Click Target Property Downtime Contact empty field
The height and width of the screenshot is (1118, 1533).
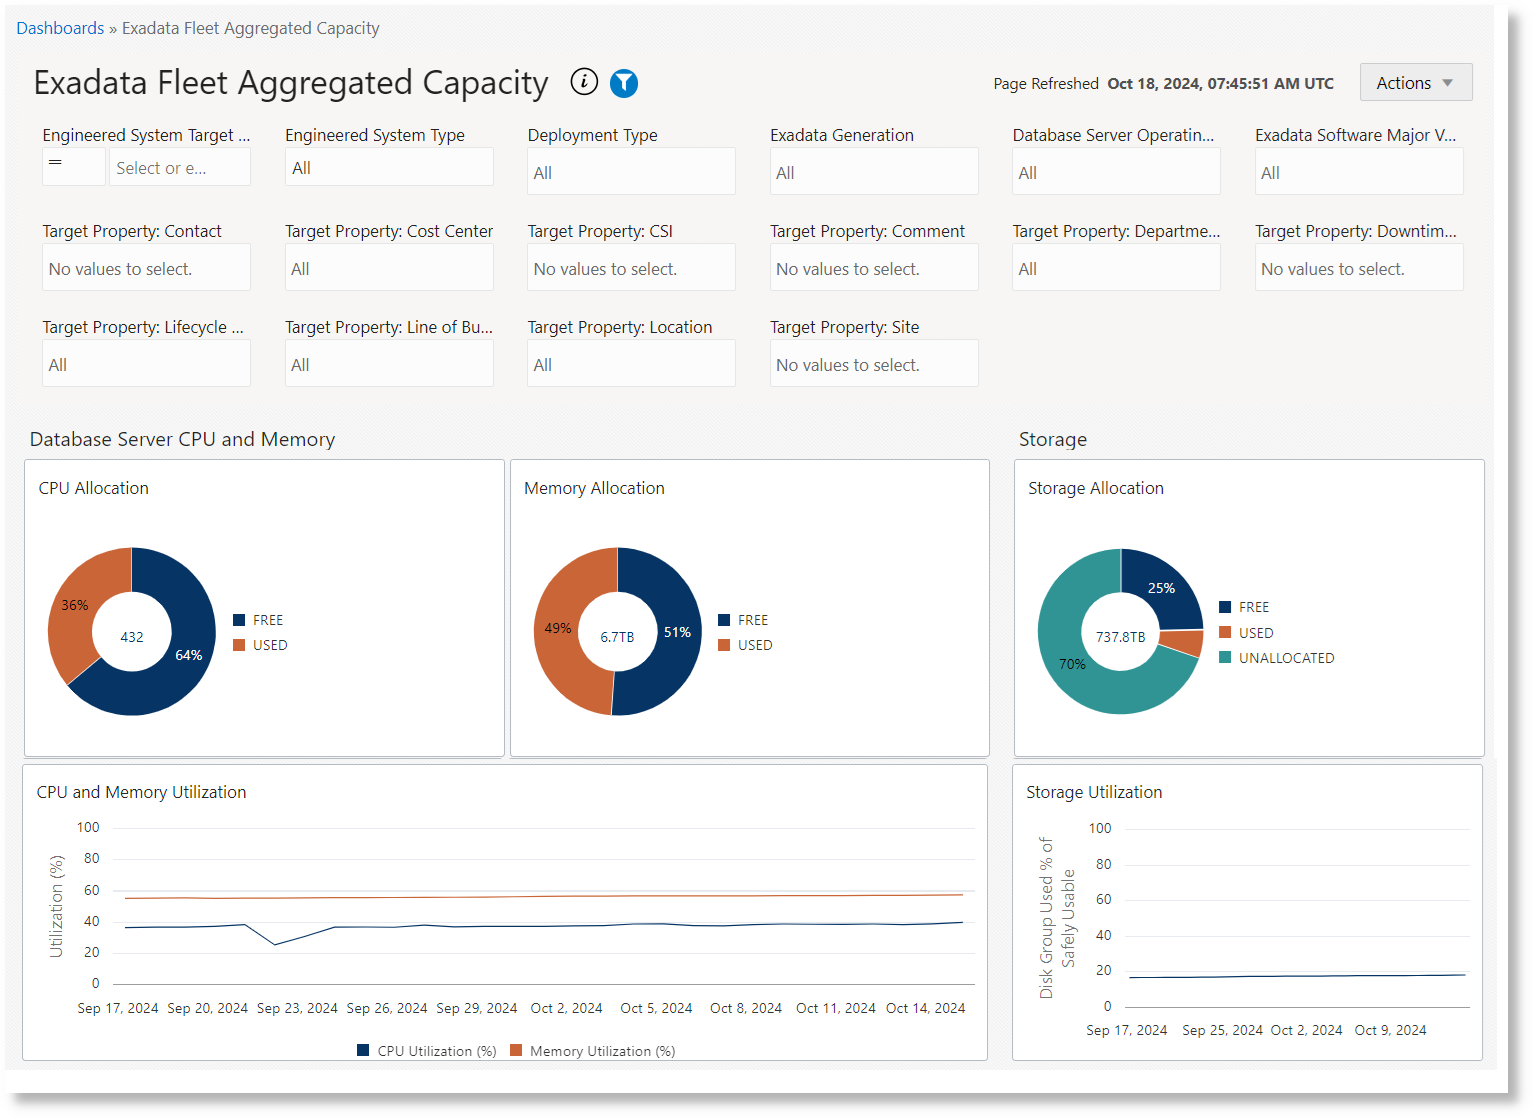click(x=1359, y=267)
